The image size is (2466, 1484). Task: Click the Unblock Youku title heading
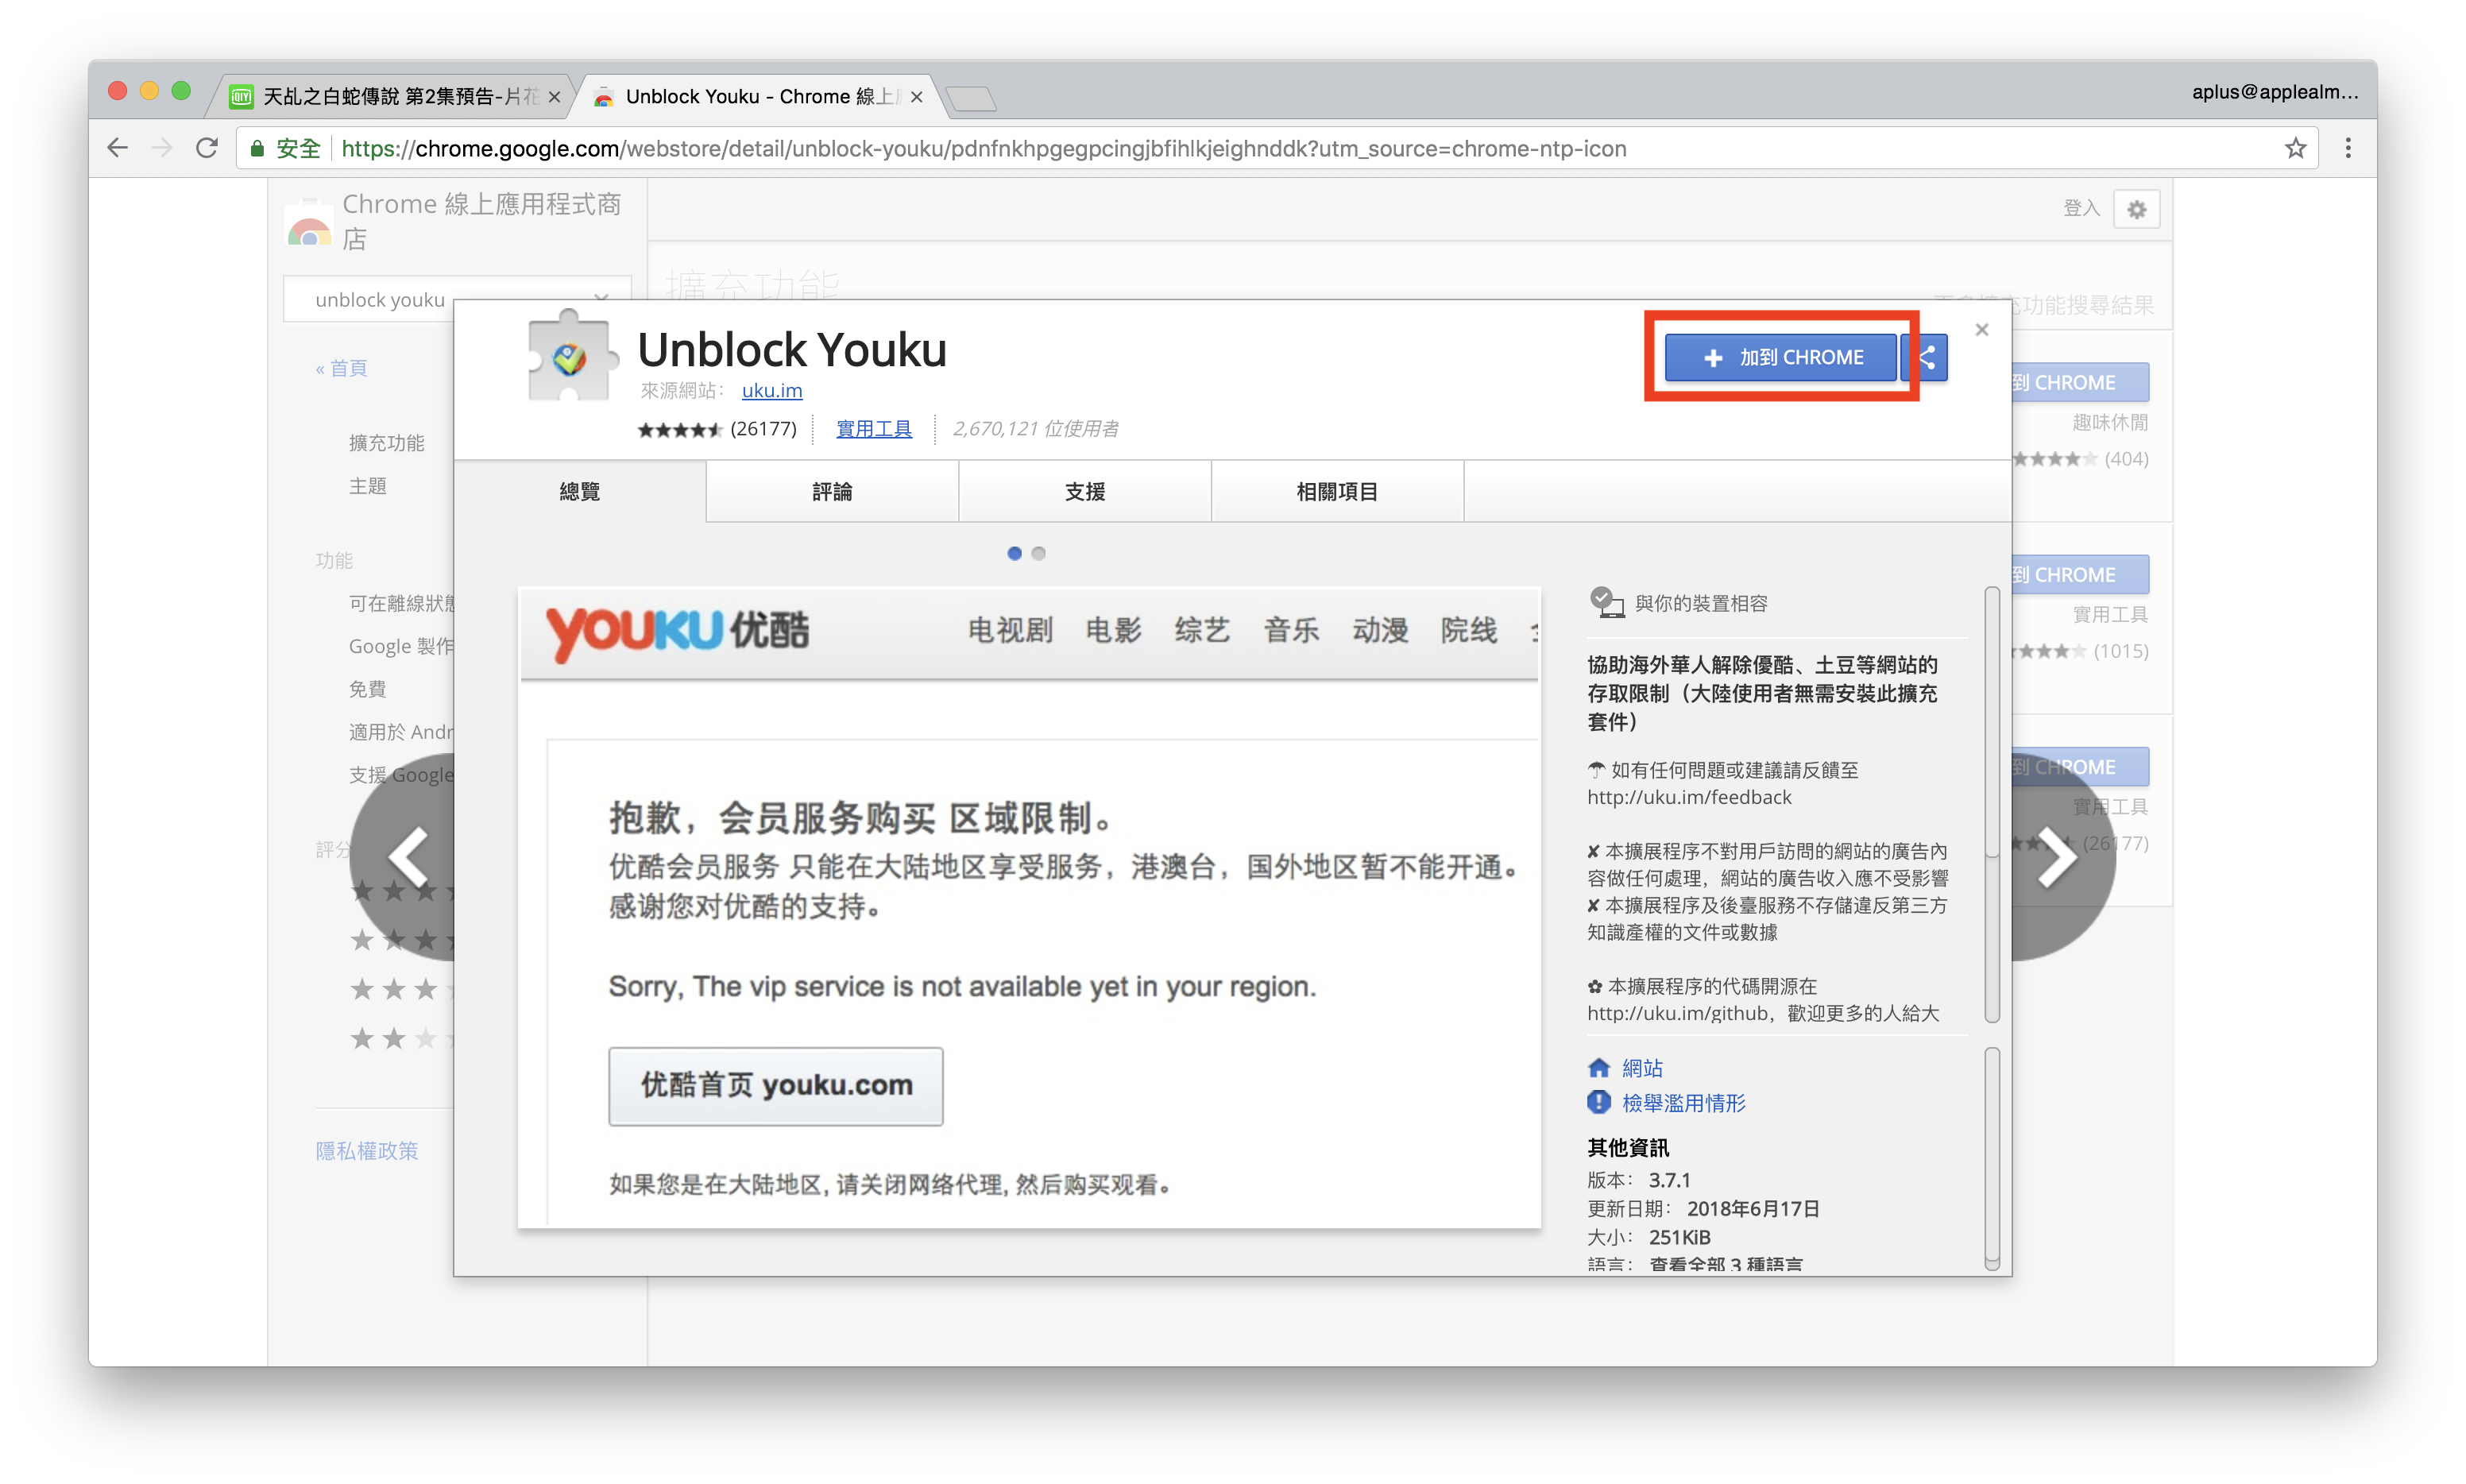792,349
